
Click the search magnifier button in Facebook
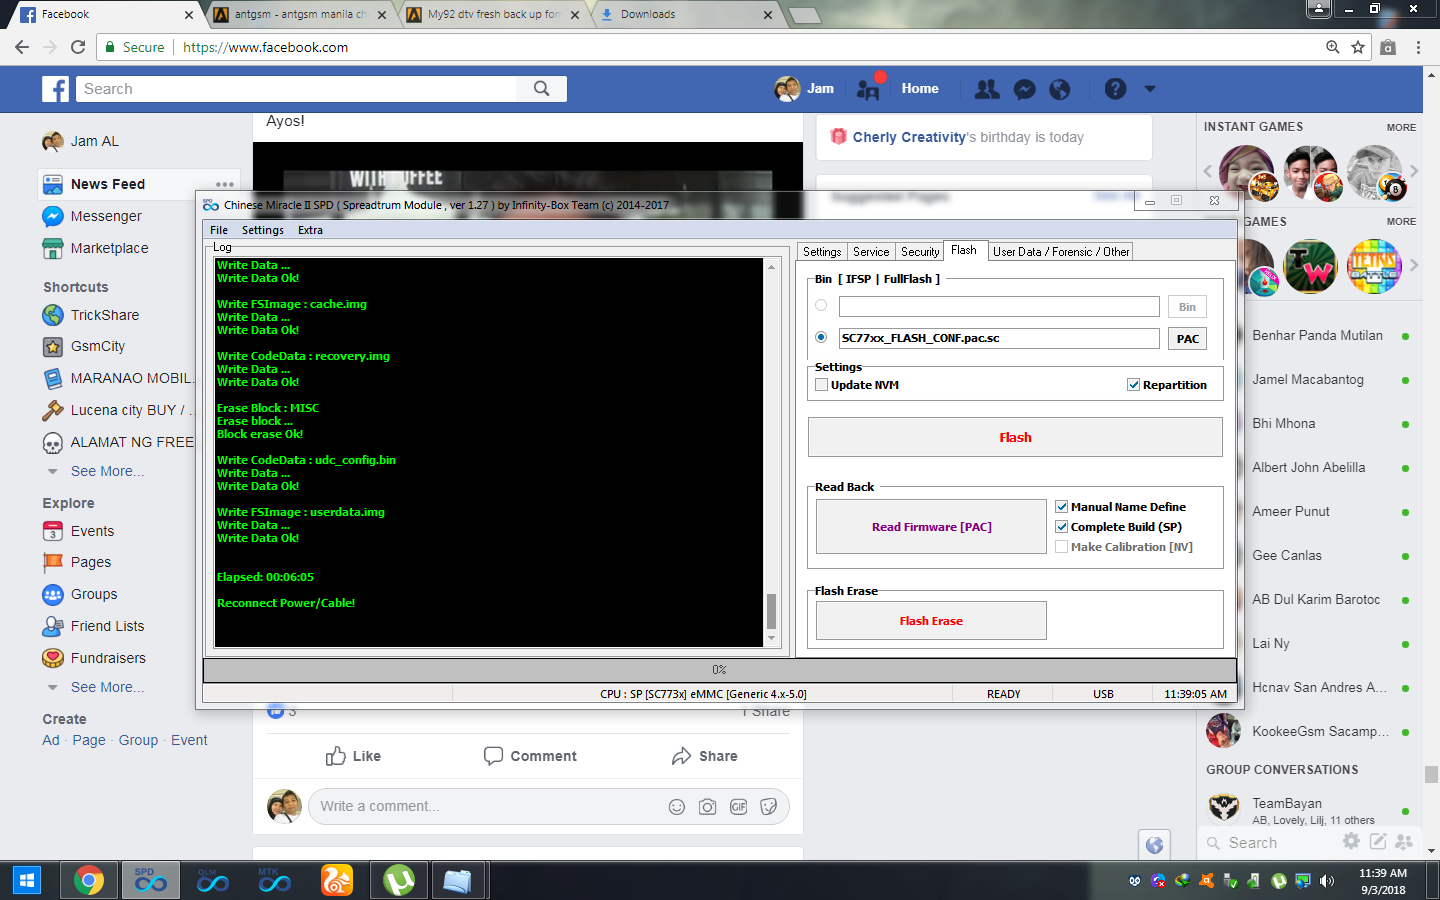coord(541,89)
